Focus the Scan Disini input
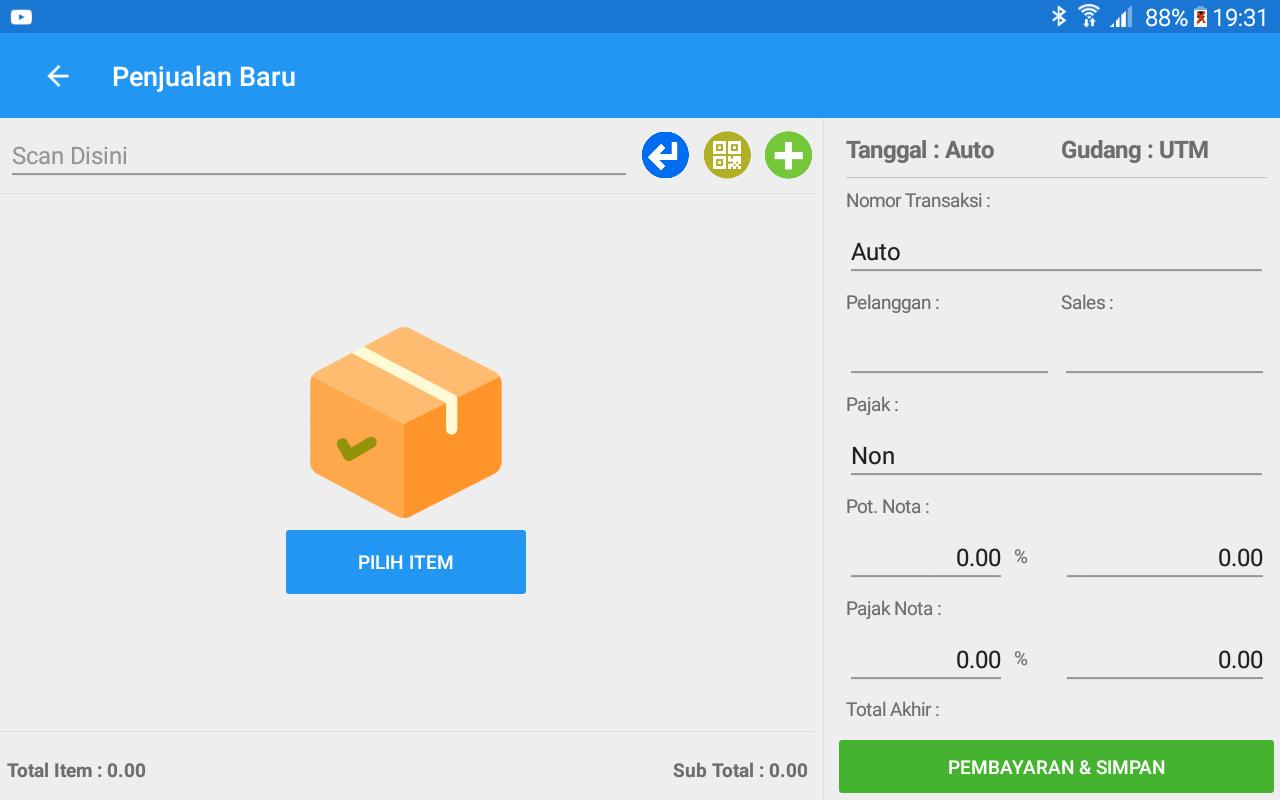 [x=318, y=156]
